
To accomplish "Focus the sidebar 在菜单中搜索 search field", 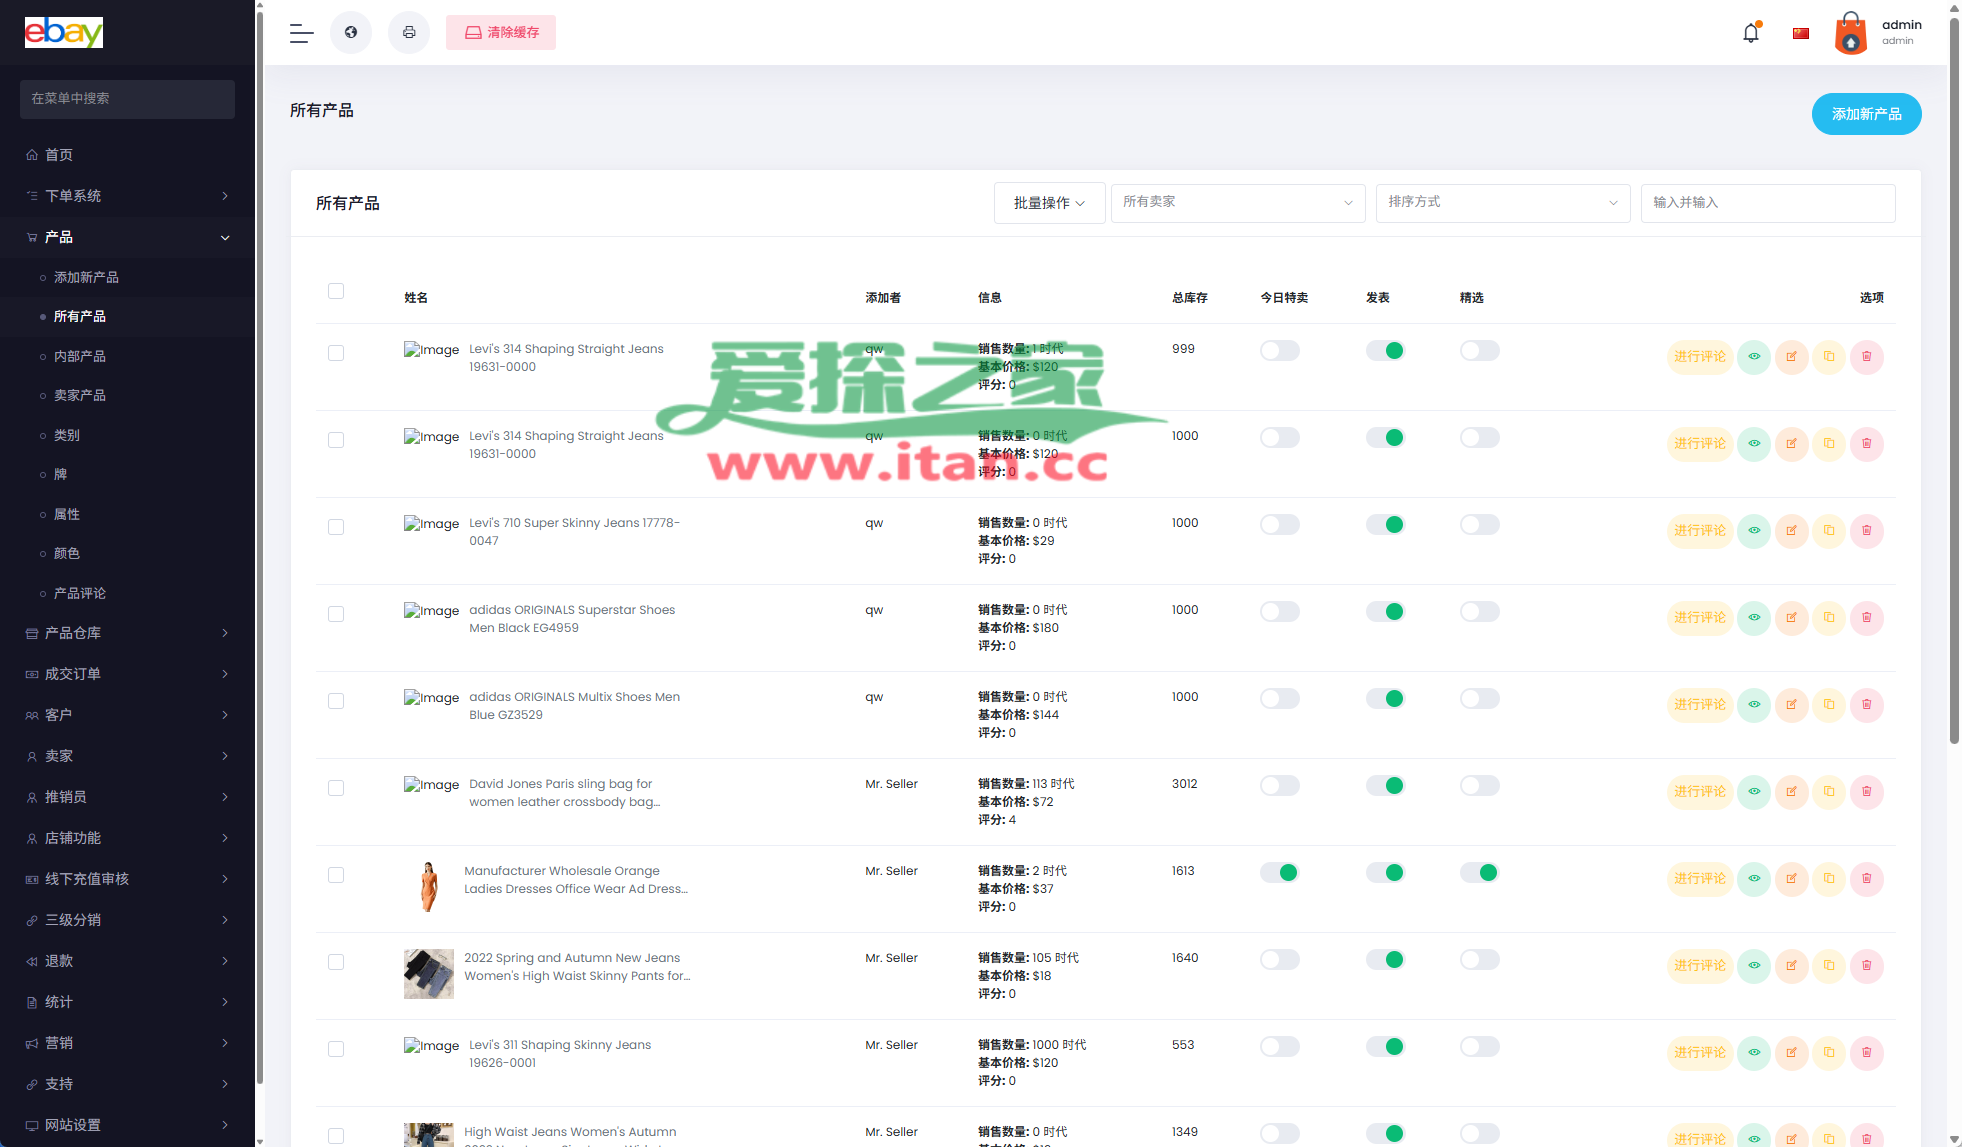I will point(127,99).
